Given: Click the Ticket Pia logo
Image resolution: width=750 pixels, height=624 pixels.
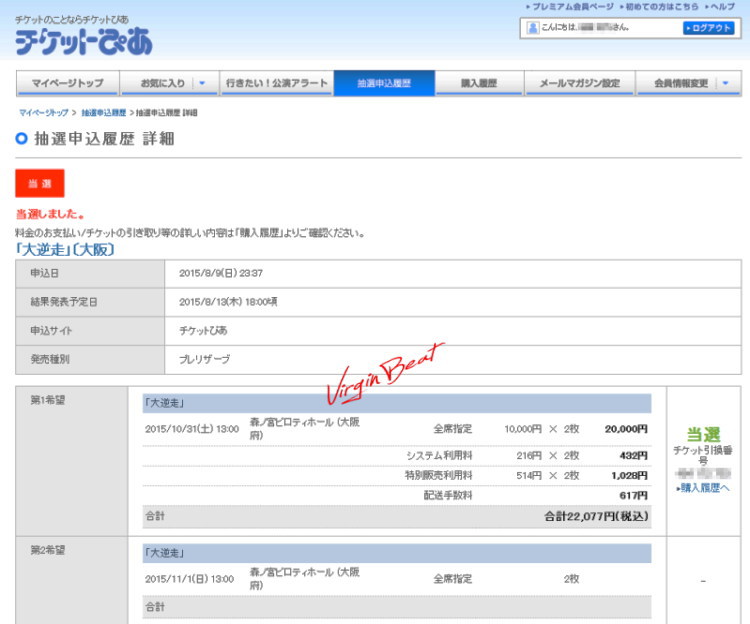Looking at the screenshot, I should [84, 41].
